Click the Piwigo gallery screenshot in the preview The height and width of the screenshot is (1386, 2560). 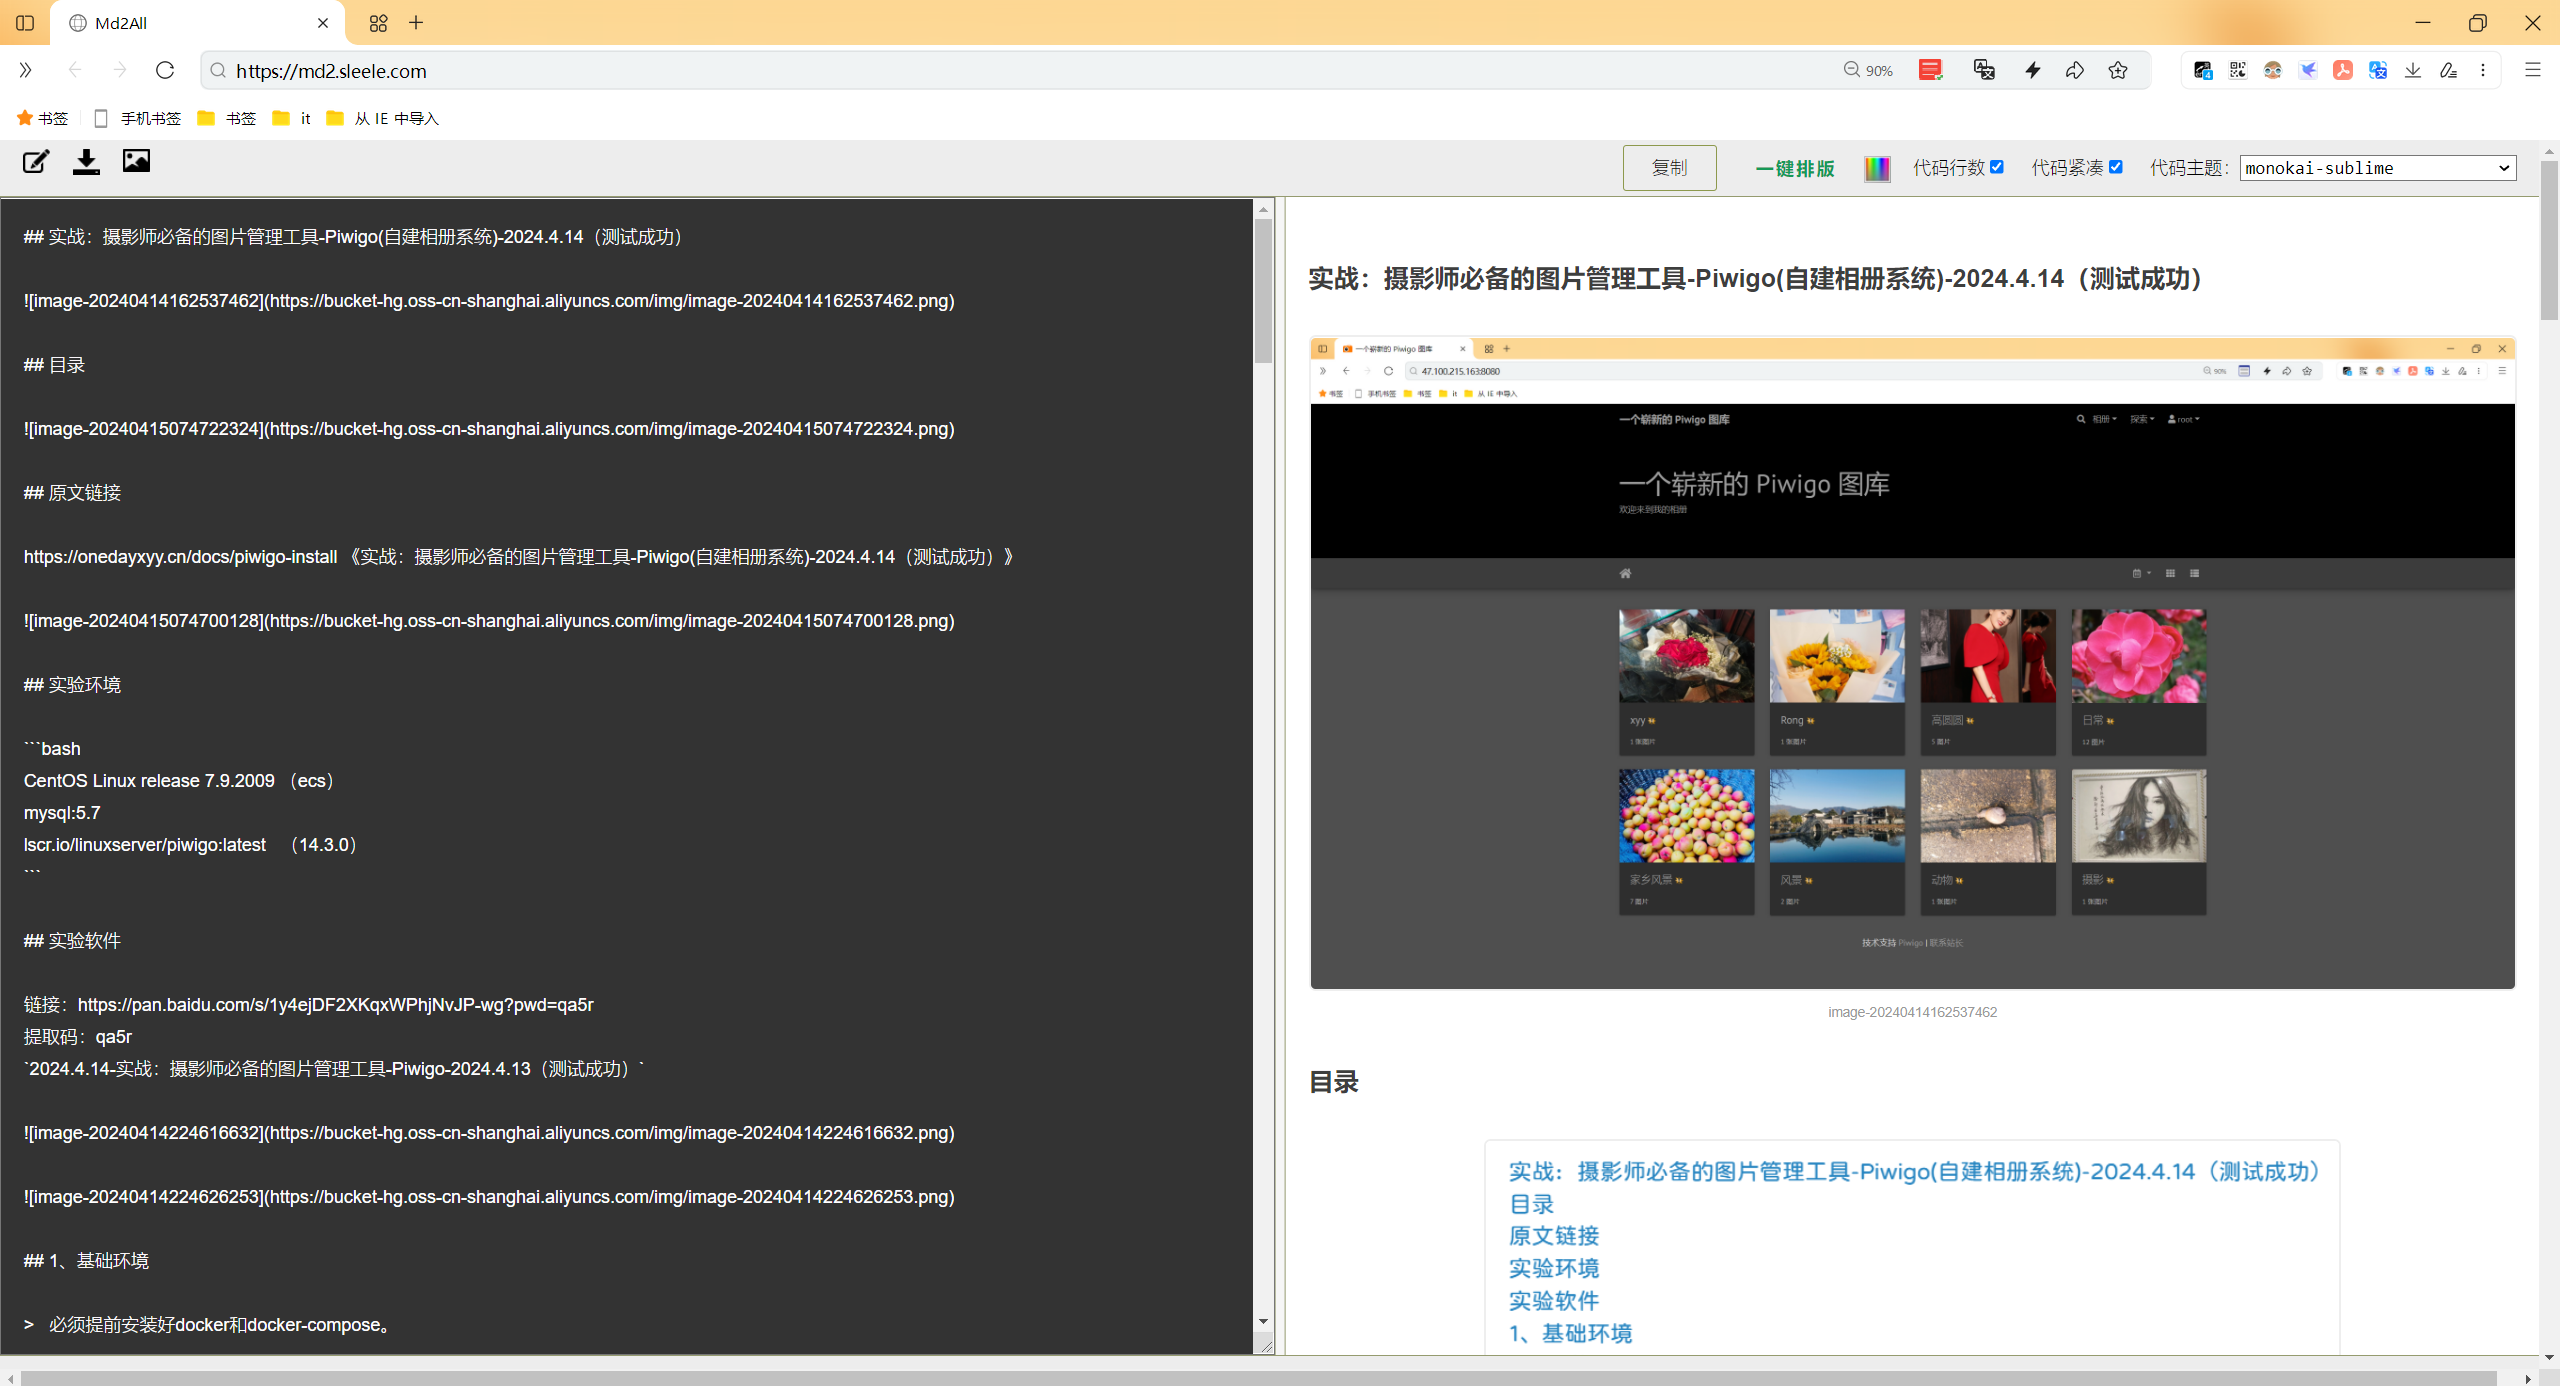(x=1912, y=663)
